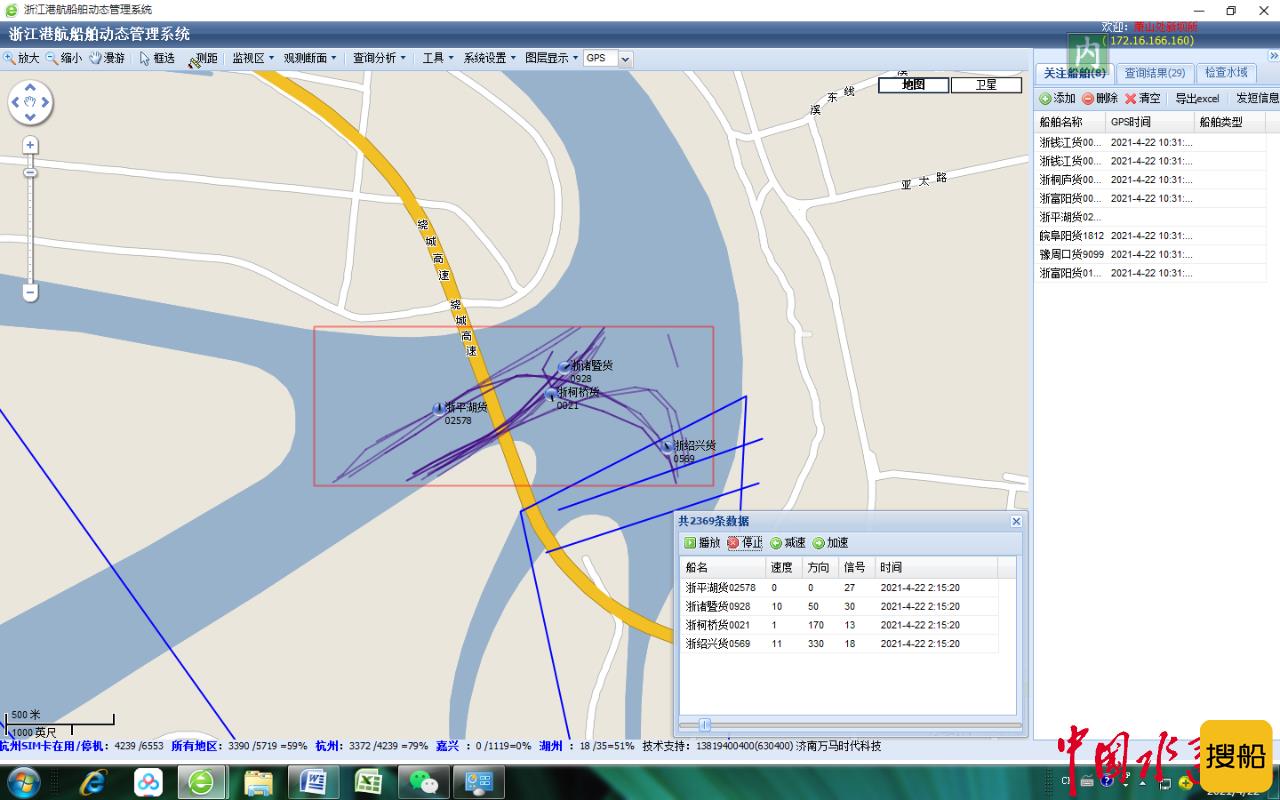The width and height of the screenshot is (1280, 800).
Task: Click ship marker 浙诸暨货0928 on map
Action: [564, 367]
